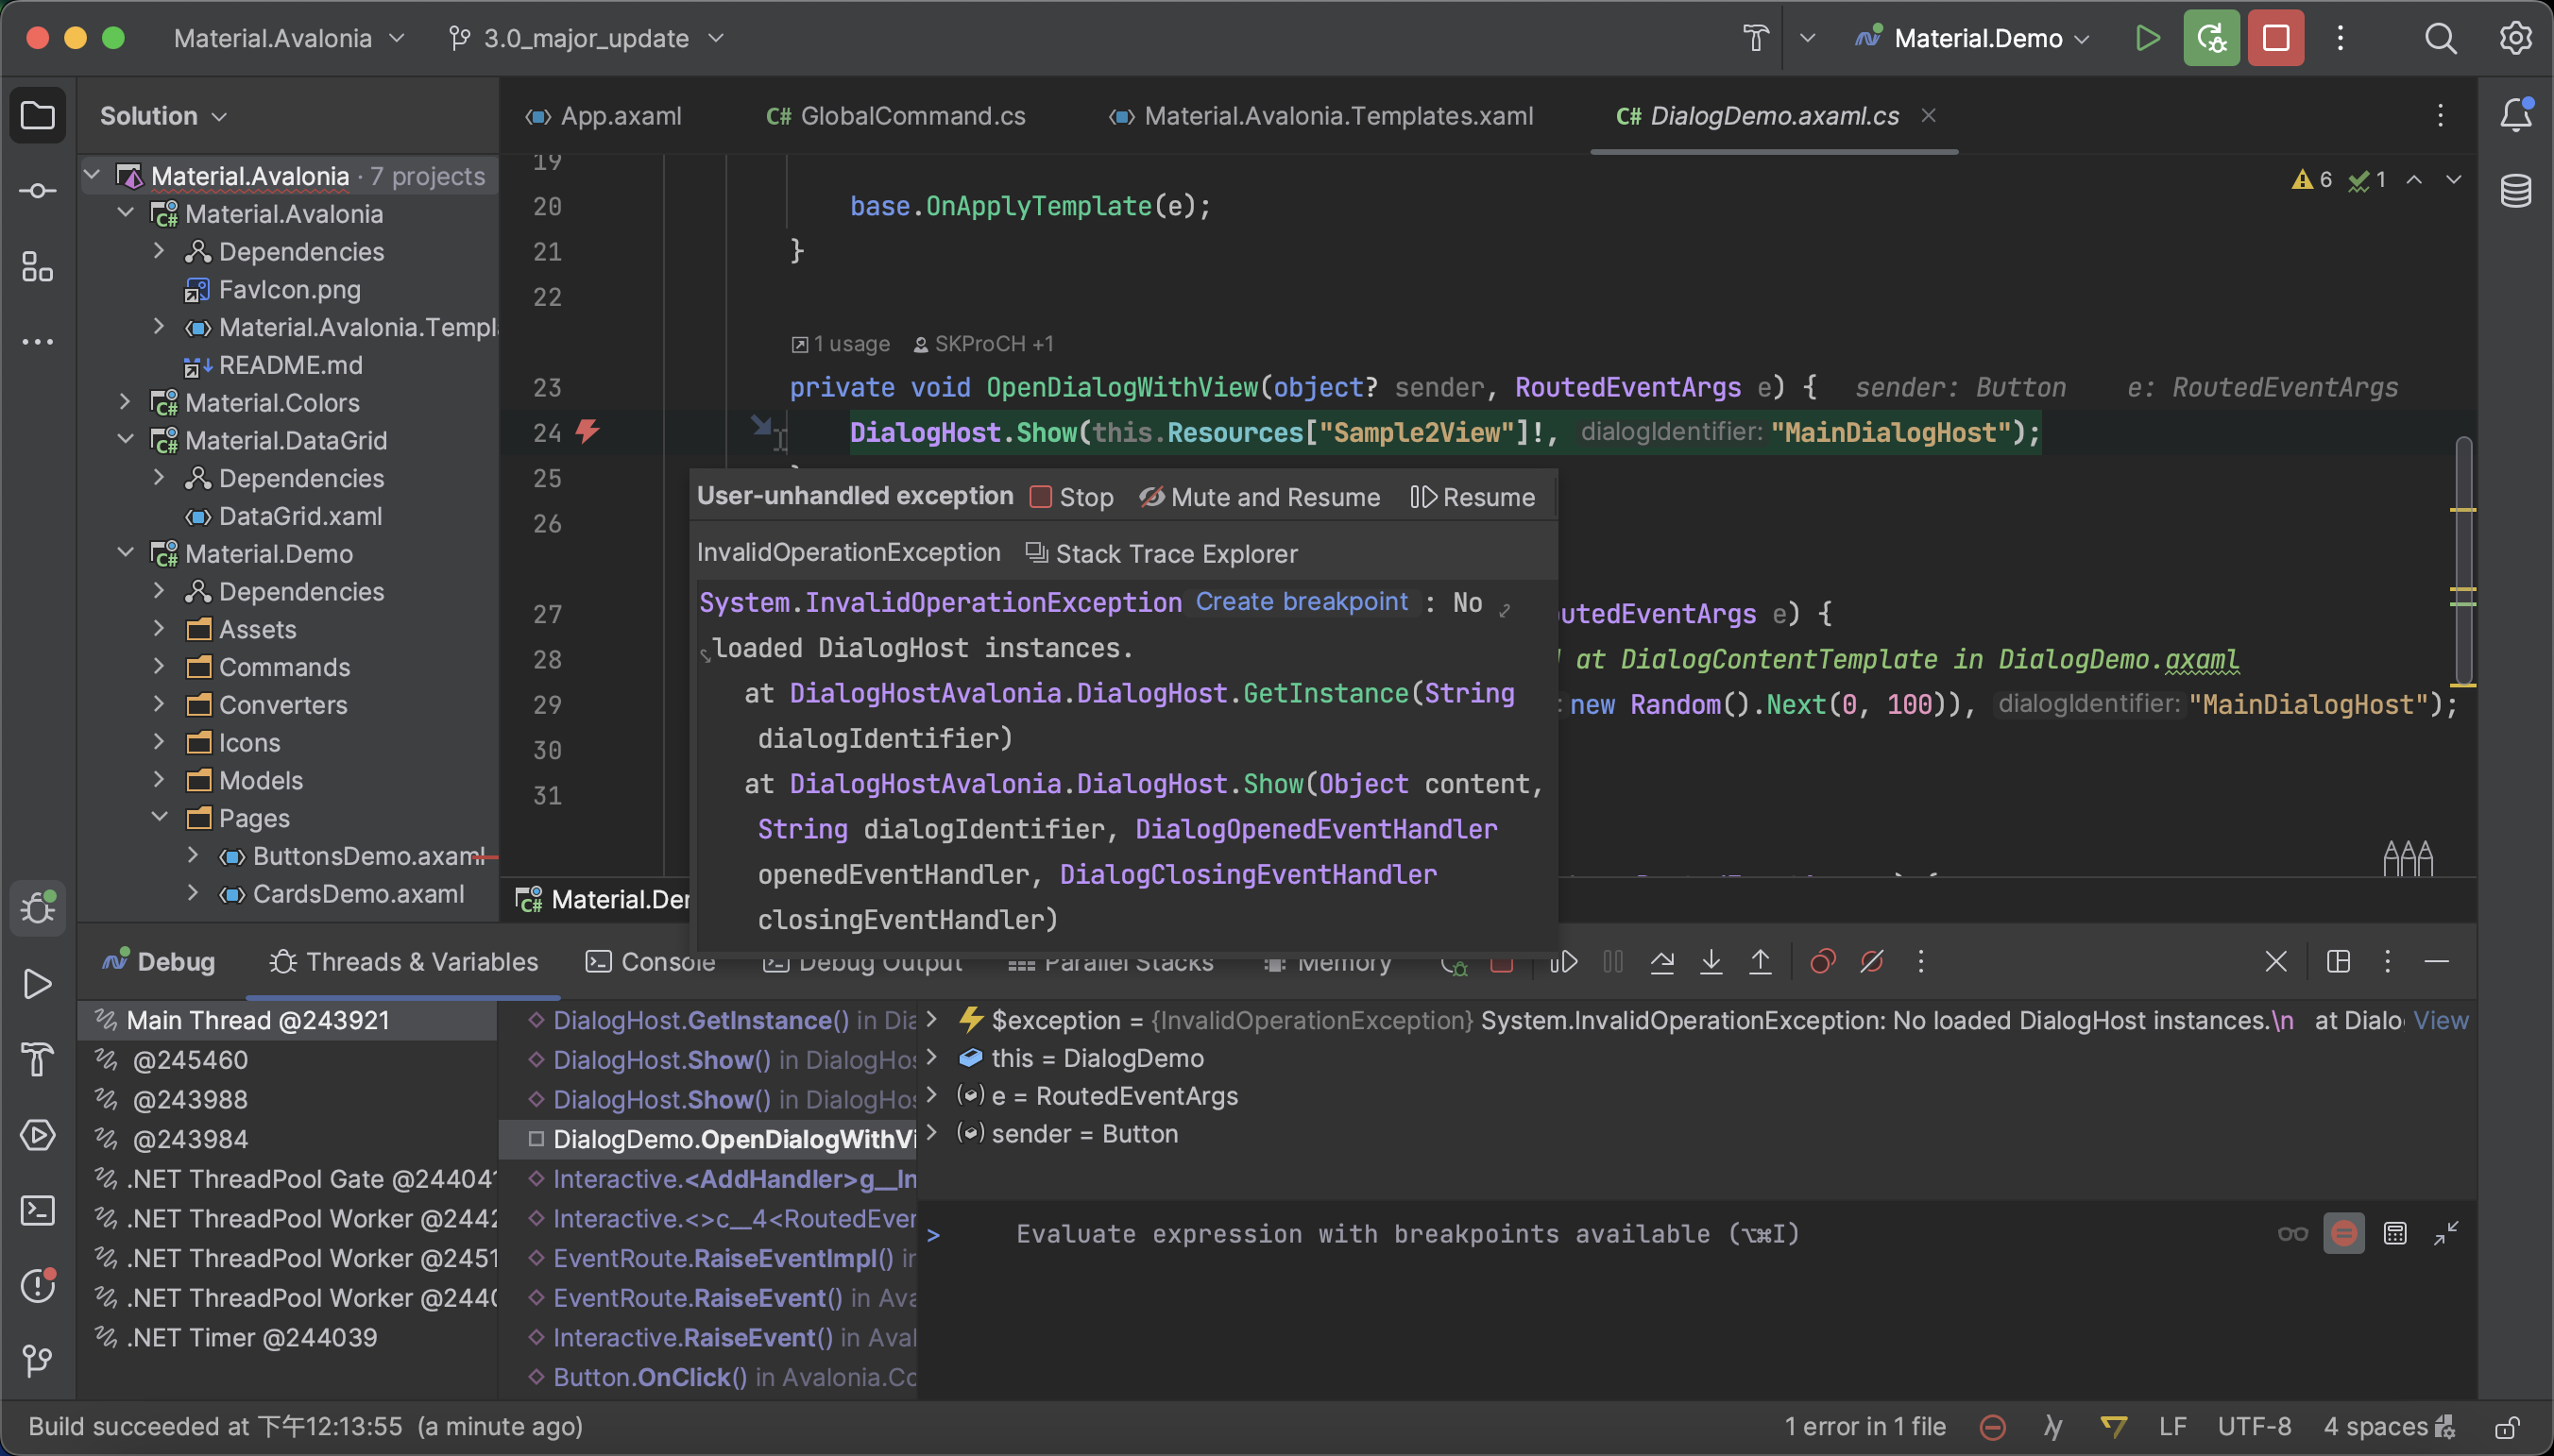Step out of the current method

1760,962
